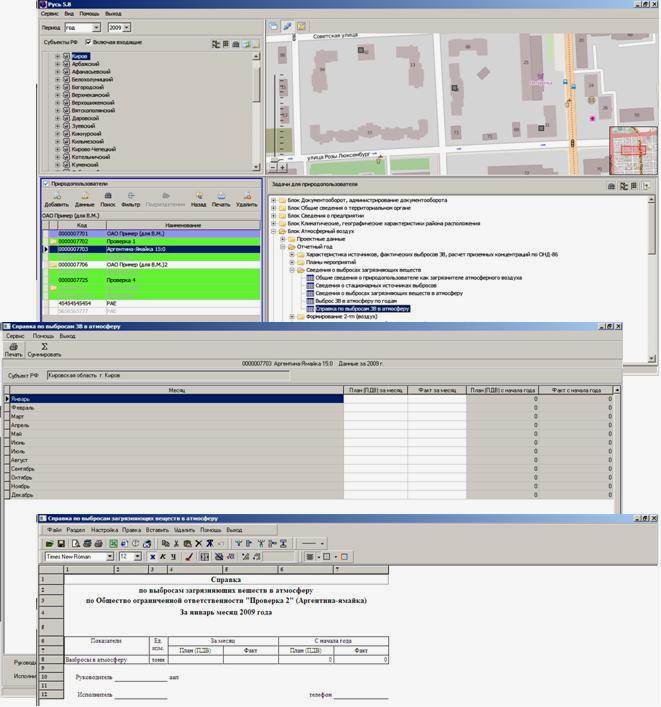The width and height of the screenshot is (661, 707).
Task: Click the Удалить icon in Природопользователи toolbar
Action: click(x=246, y=197)
